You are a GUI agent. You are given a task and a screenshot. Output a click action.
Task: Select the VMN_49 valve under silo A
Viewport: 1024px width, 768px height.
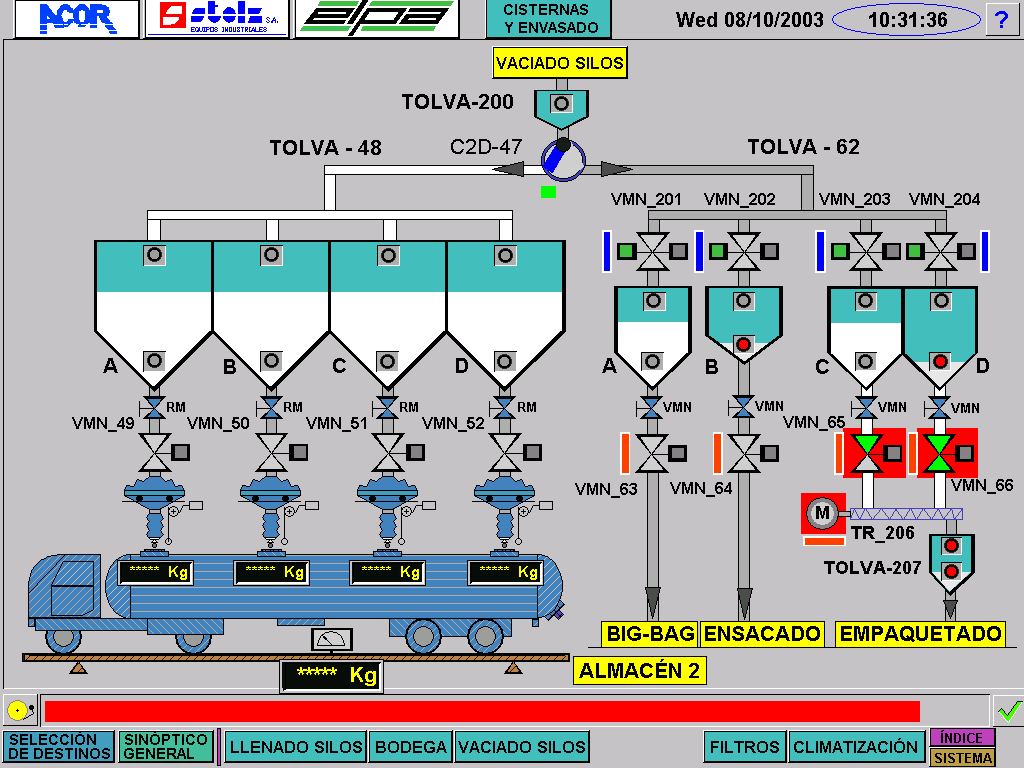tap(154, 452)
